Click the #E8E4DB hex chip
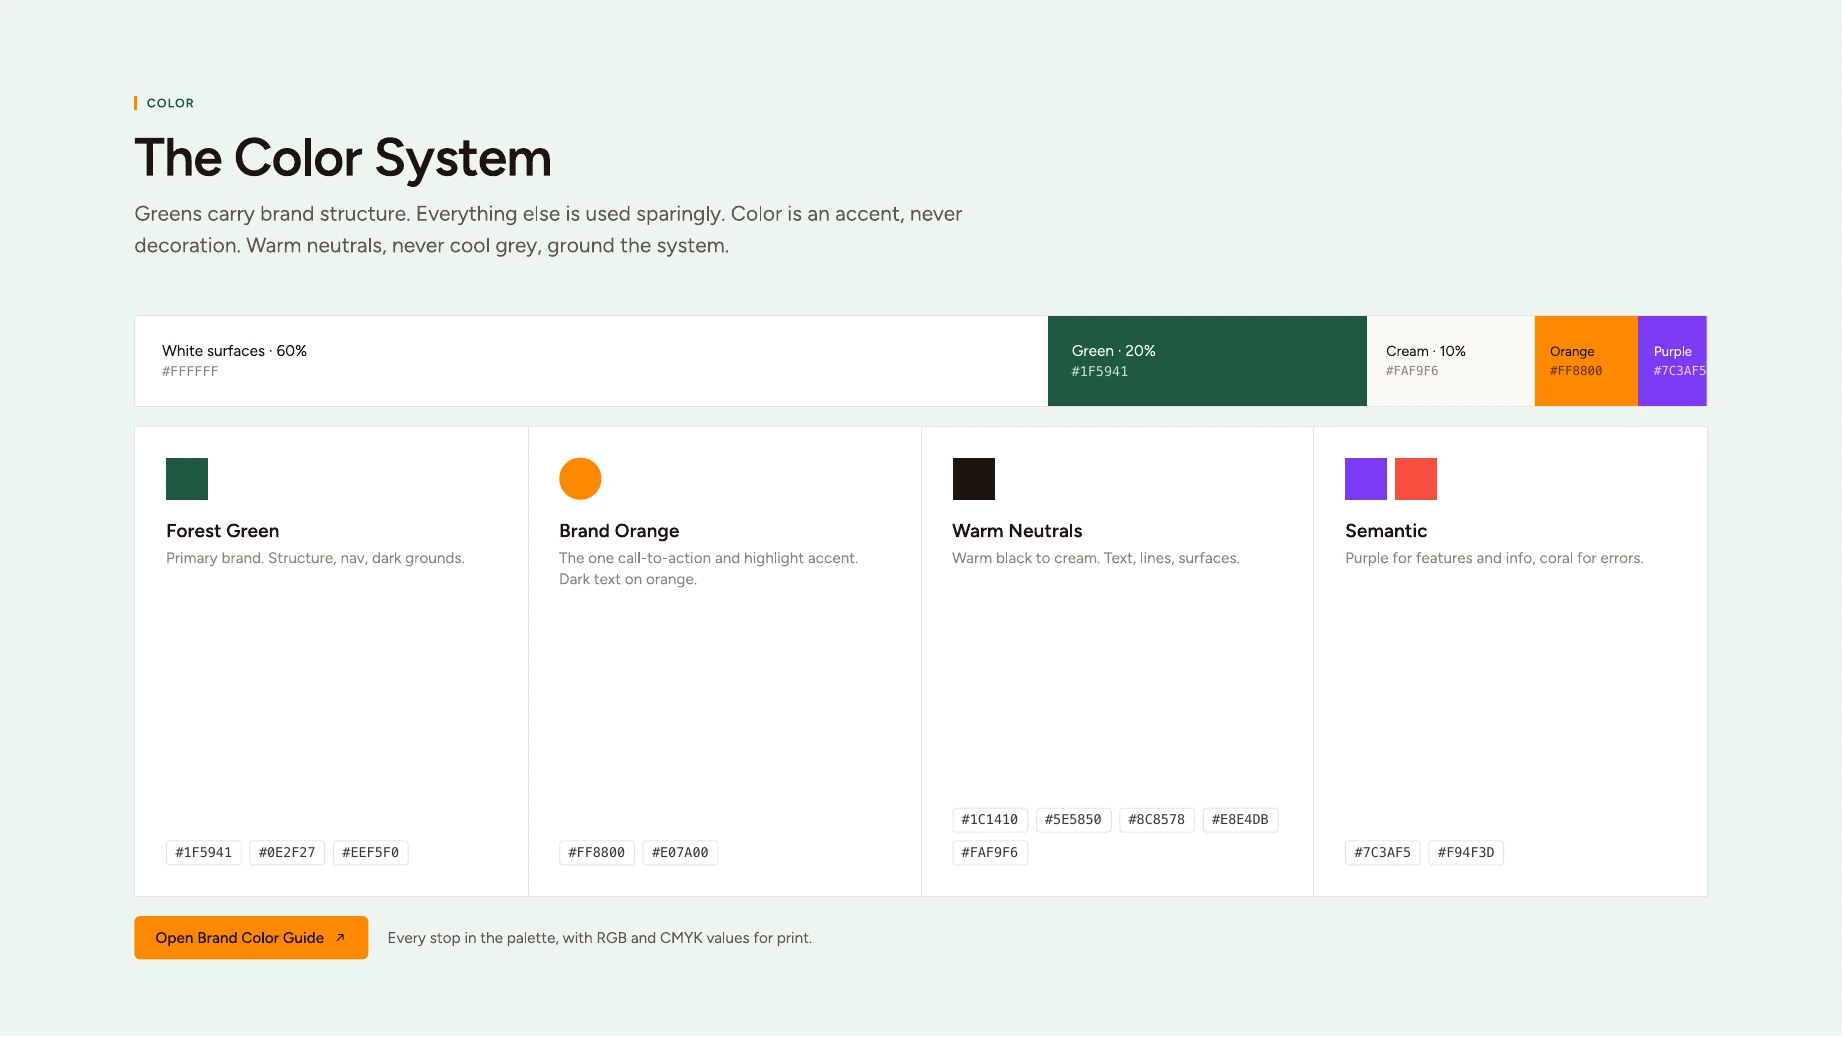 [x=1240, y=819]
